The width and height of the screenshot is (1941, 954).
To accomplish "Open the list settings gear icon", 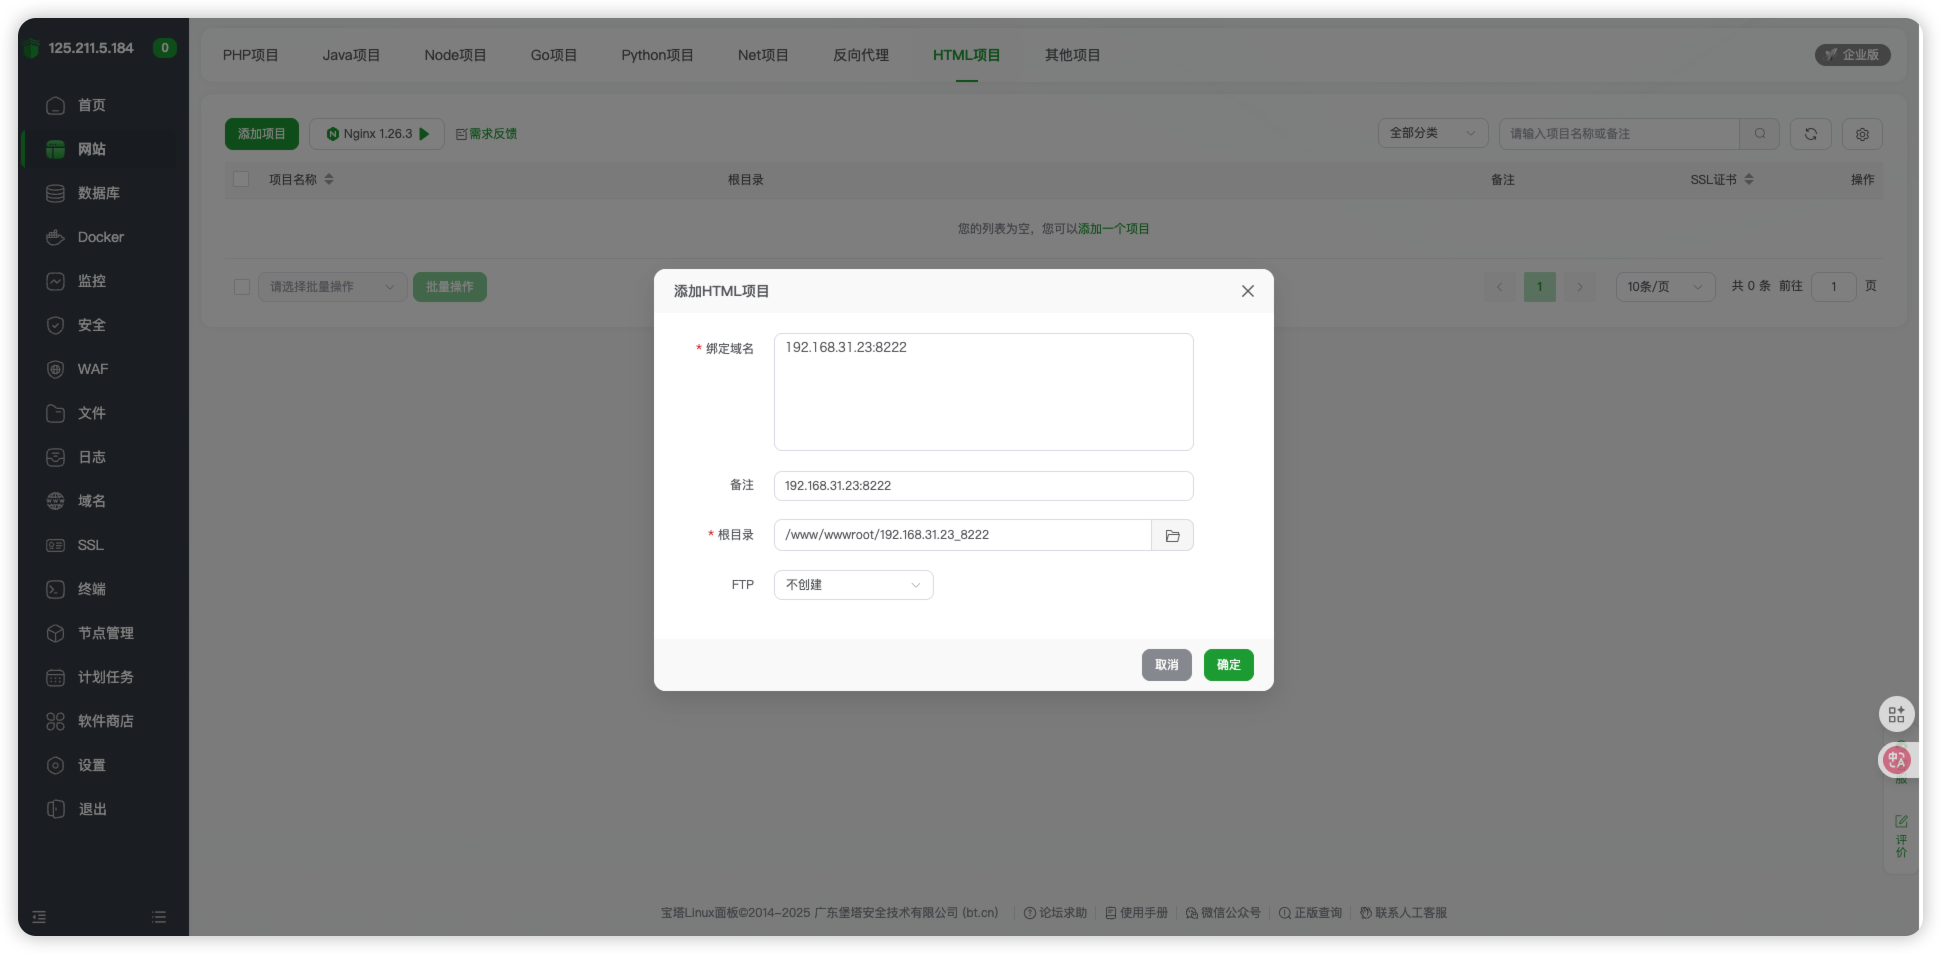I will click(1862, 134).
